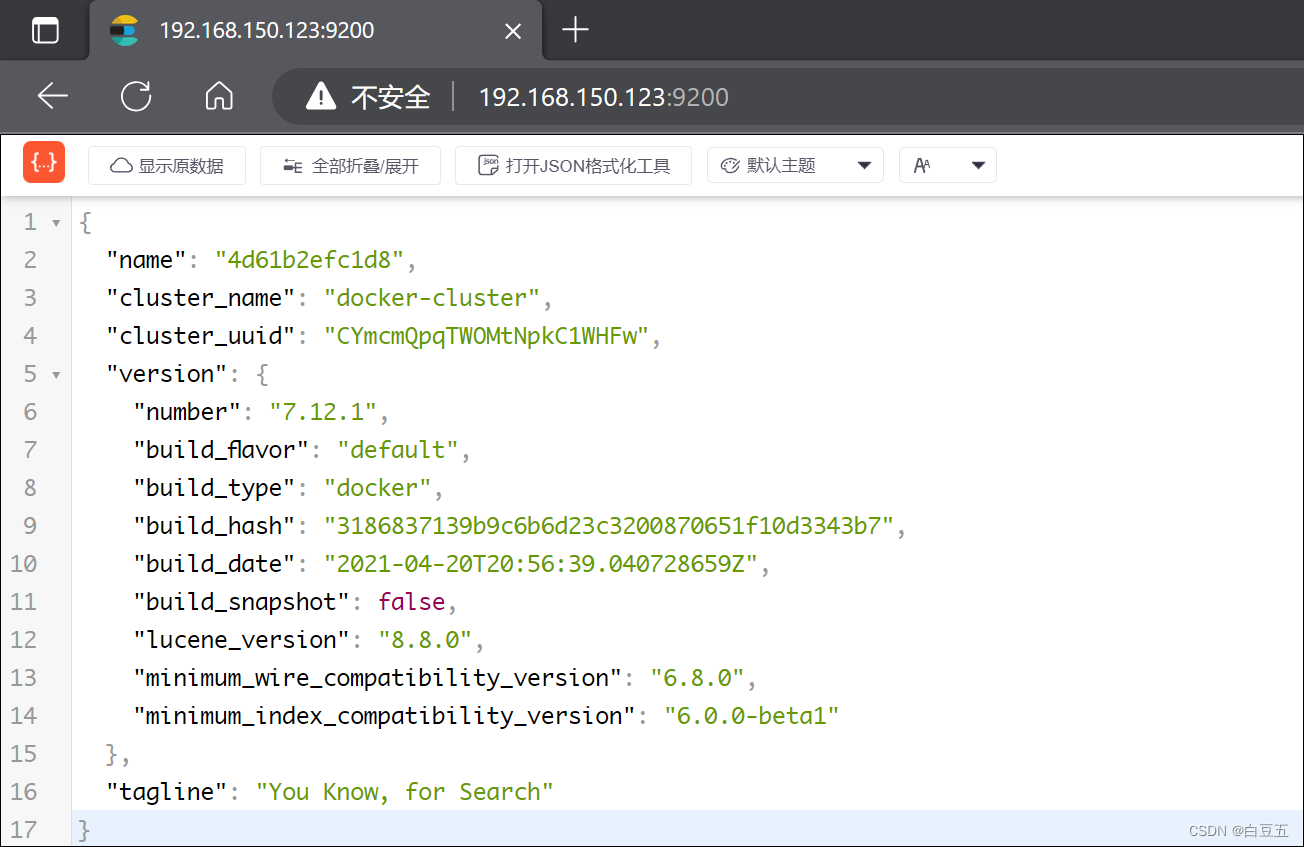
Task: Click the build_snapshot value false
Action: click(x=411, y=602)
